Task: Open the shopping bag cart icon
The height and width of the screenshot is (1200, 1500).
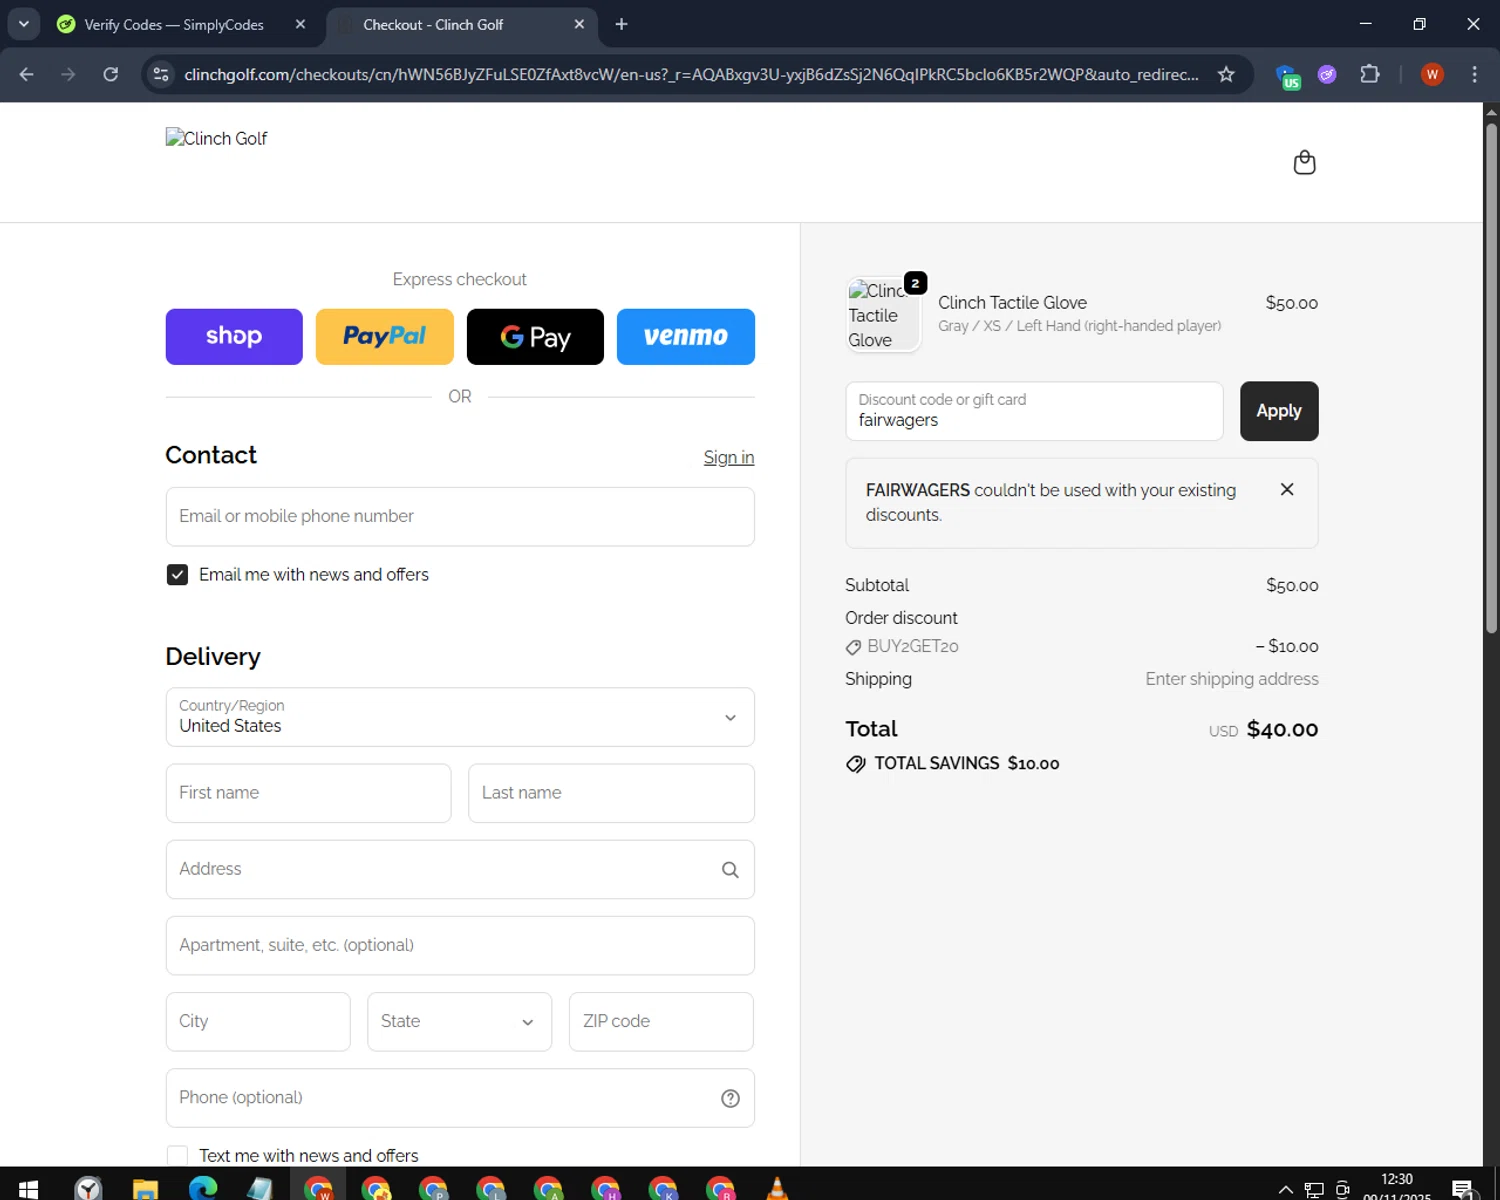Action: coord(1304,162)
